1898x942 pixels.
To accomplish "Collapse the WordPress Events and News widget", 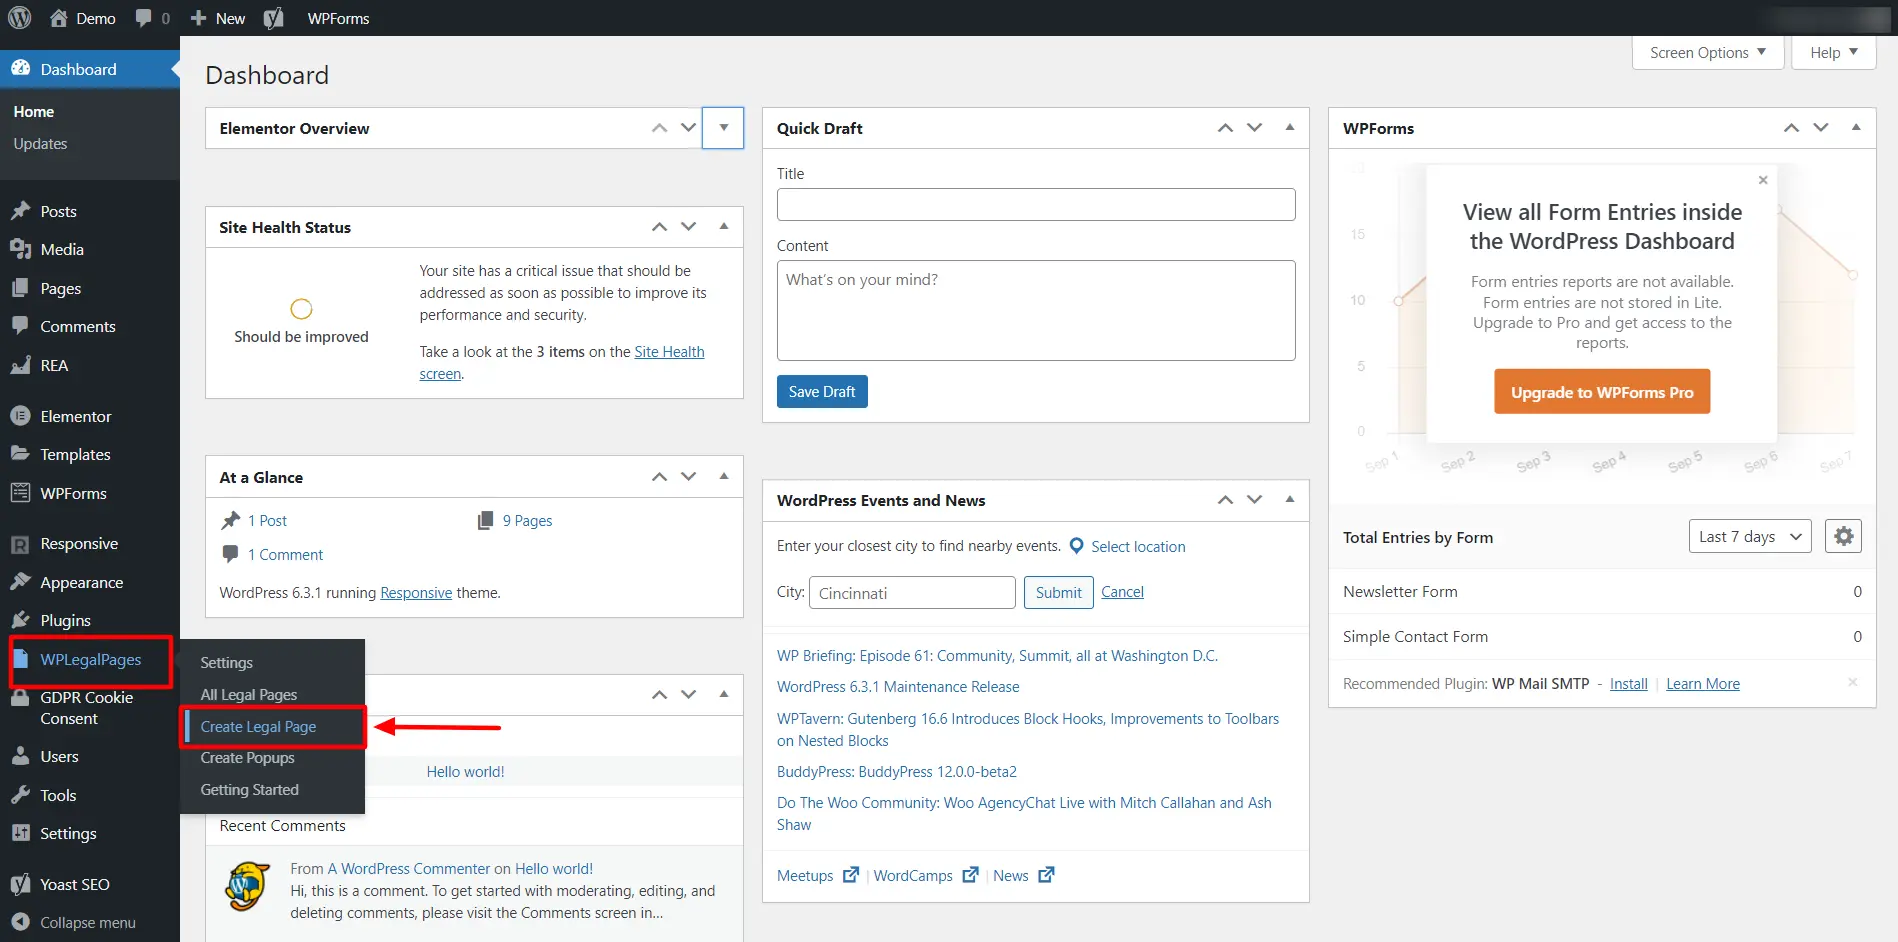I will click(1289, 500).
